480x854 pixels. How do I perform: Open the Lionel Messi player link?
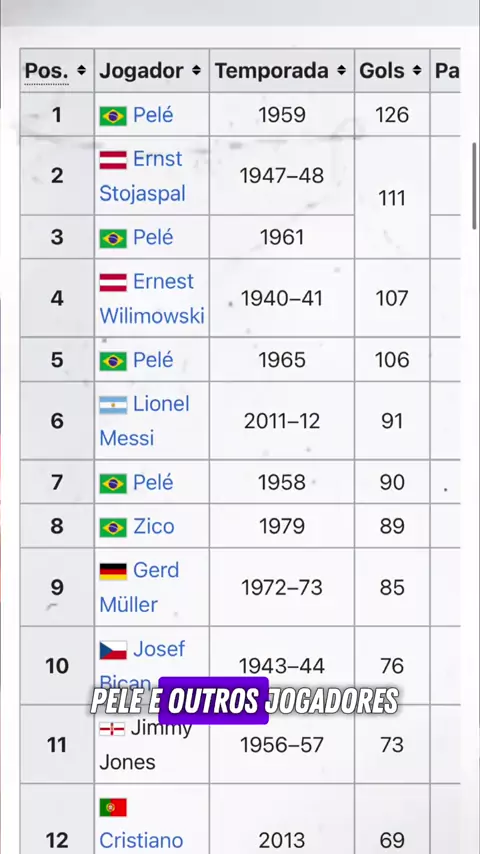(145, 421)
